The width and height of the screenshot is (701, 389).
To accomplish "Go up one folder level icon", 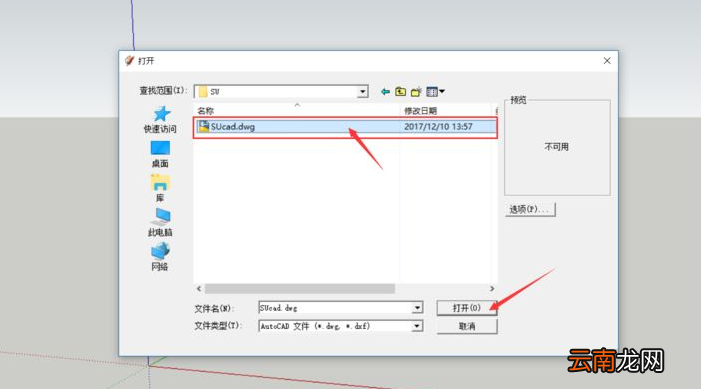I will (401, 92).
